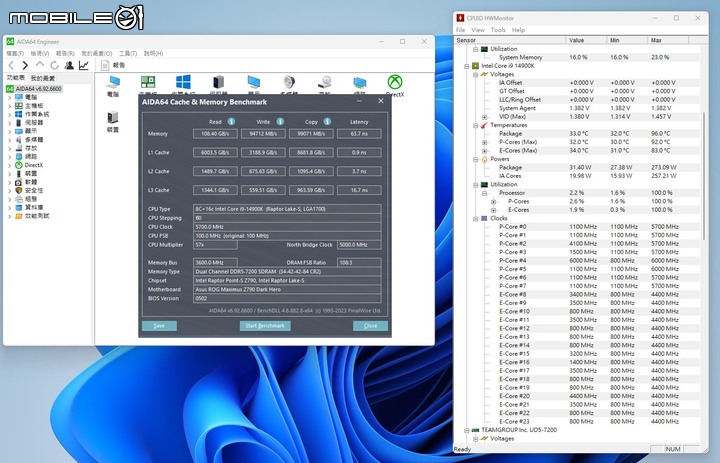Open the network computers icon in content pane
Viewport: 720px width, 463px height.
(360, 83)
